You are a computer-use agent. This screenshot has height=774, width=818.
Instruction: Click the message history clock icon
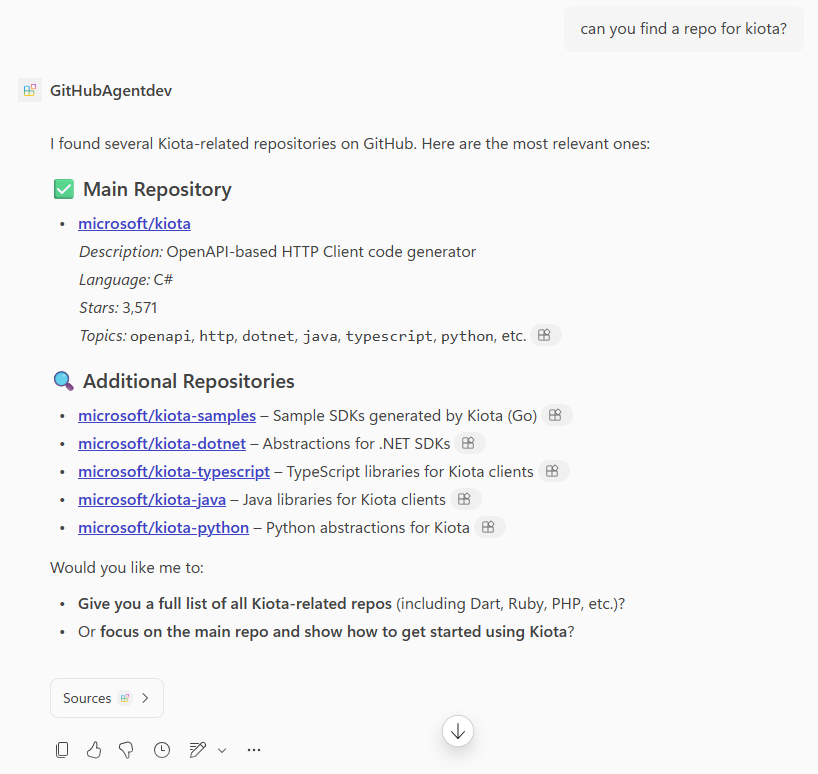[161, 749]
